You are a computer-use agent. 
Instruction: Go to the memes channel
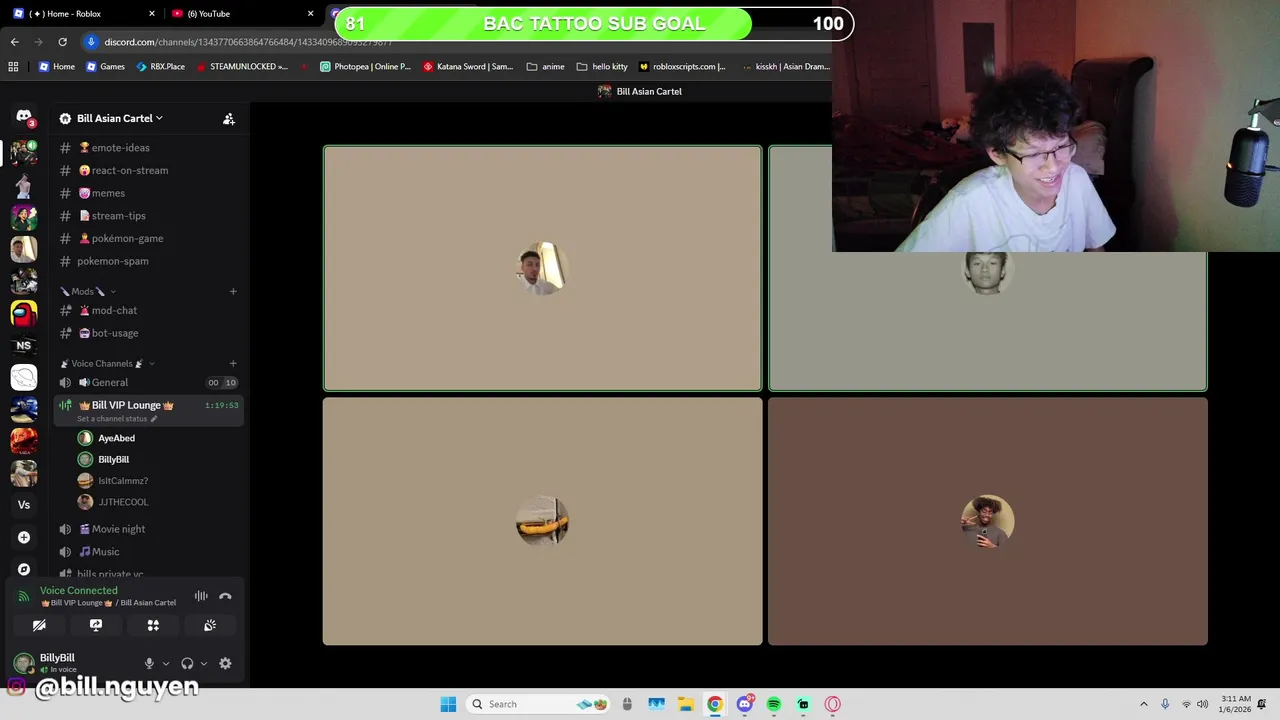[x=149, y=193]
